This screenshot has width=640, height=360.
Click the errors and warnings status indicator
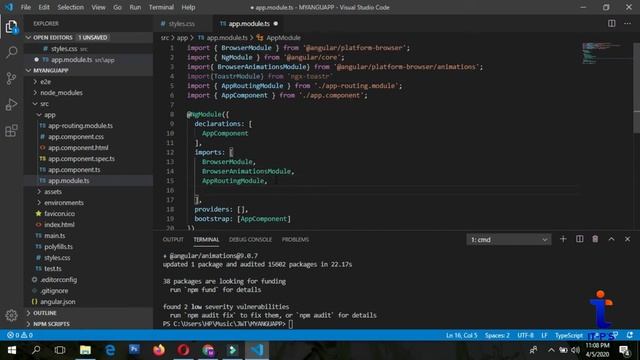[20, 335]
